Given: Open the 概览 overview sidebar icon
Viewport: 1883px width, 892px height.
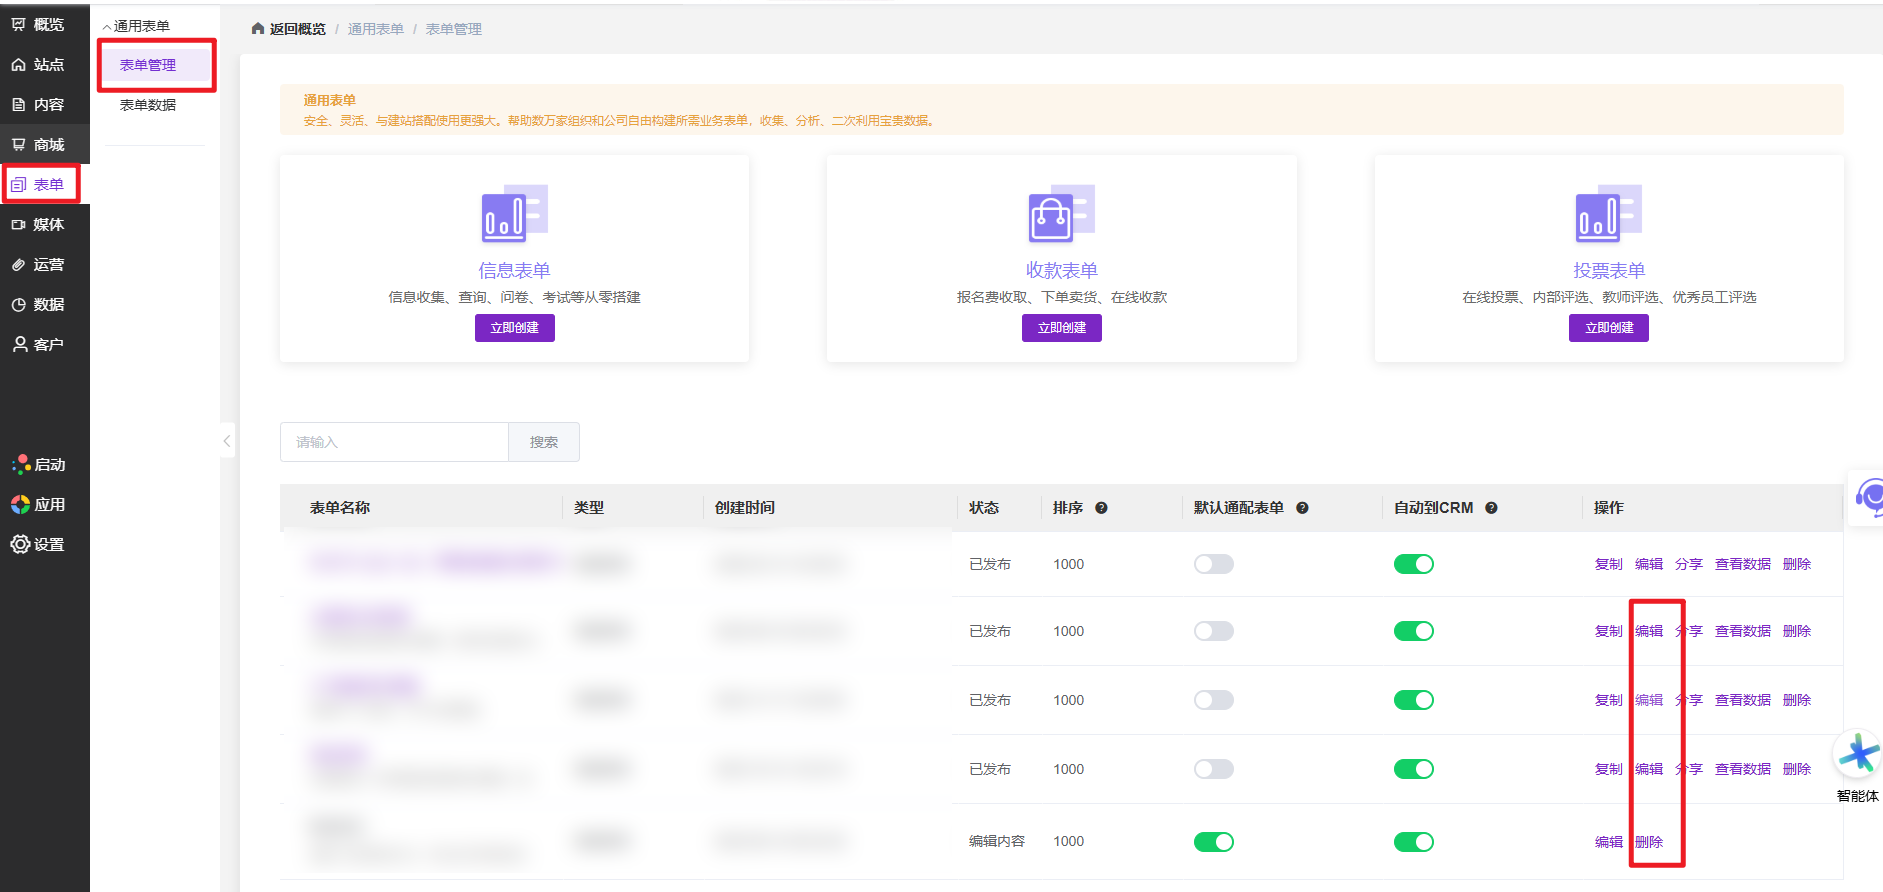Looking at the screenshot, I should (x=19, y=24).
